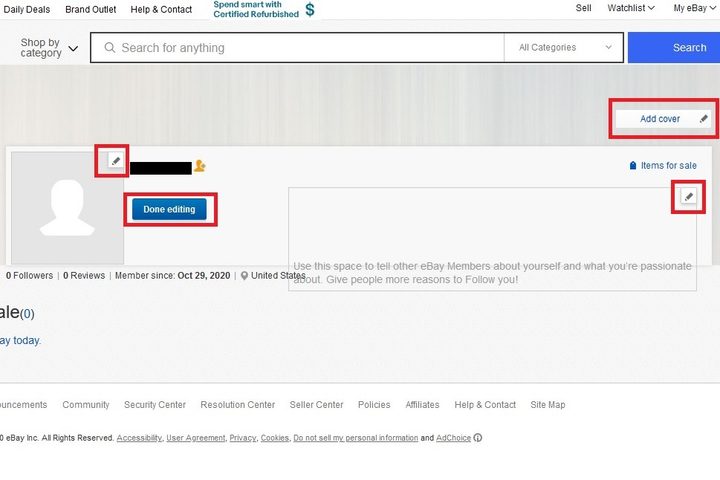This screenshot has width=720, height=480.
Task: Open the AdChoice link in footer
Action: (x=453, y=438)
